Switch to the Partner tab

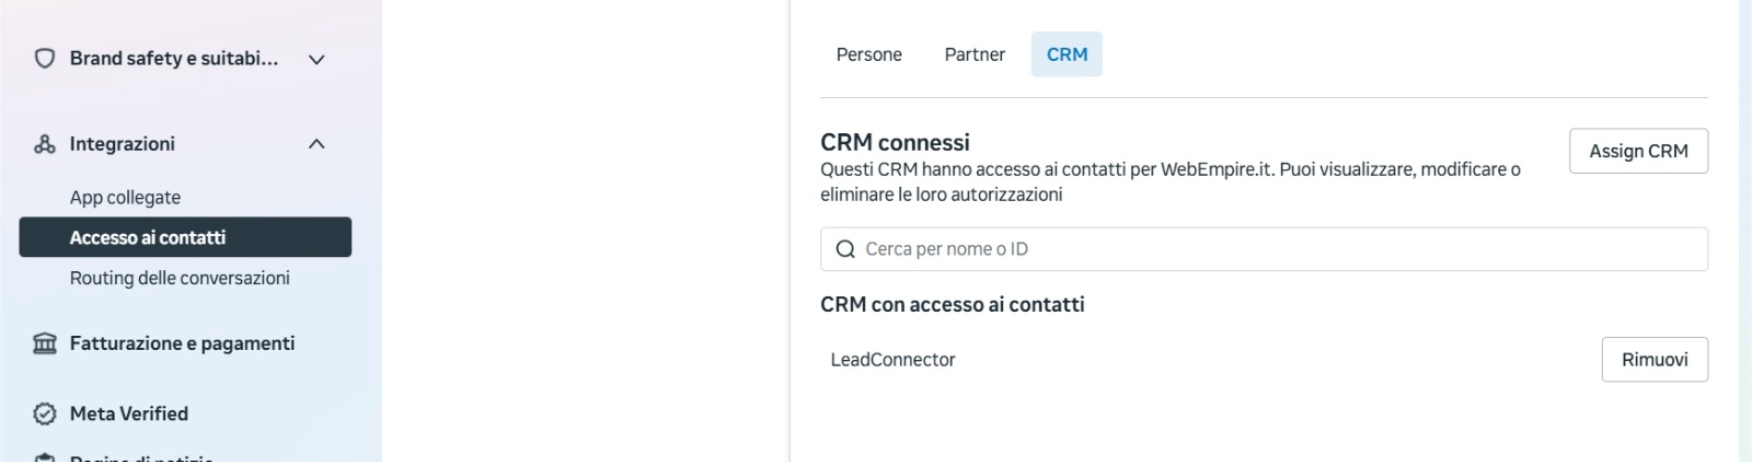tap(974, 54)
